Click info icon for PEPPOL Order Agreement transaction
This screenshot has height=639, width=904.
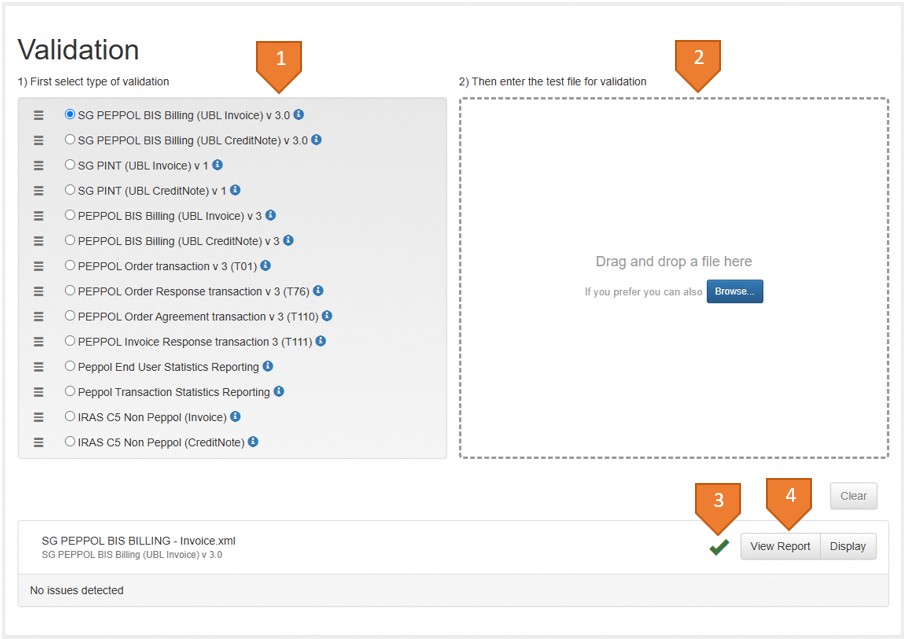point(327,316)
